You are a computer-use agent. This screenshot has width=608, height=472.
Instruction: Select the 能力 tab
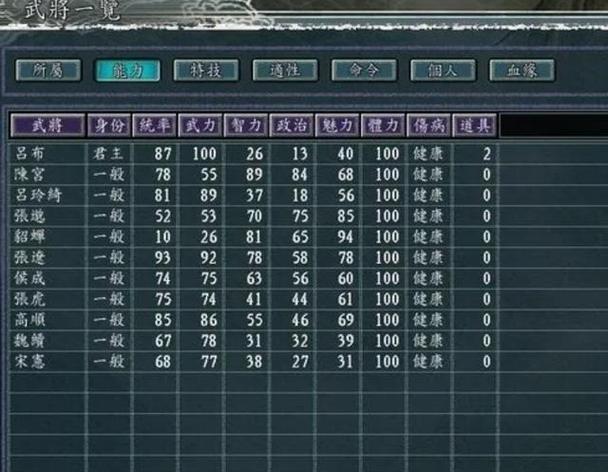click(x=127, y=71)
